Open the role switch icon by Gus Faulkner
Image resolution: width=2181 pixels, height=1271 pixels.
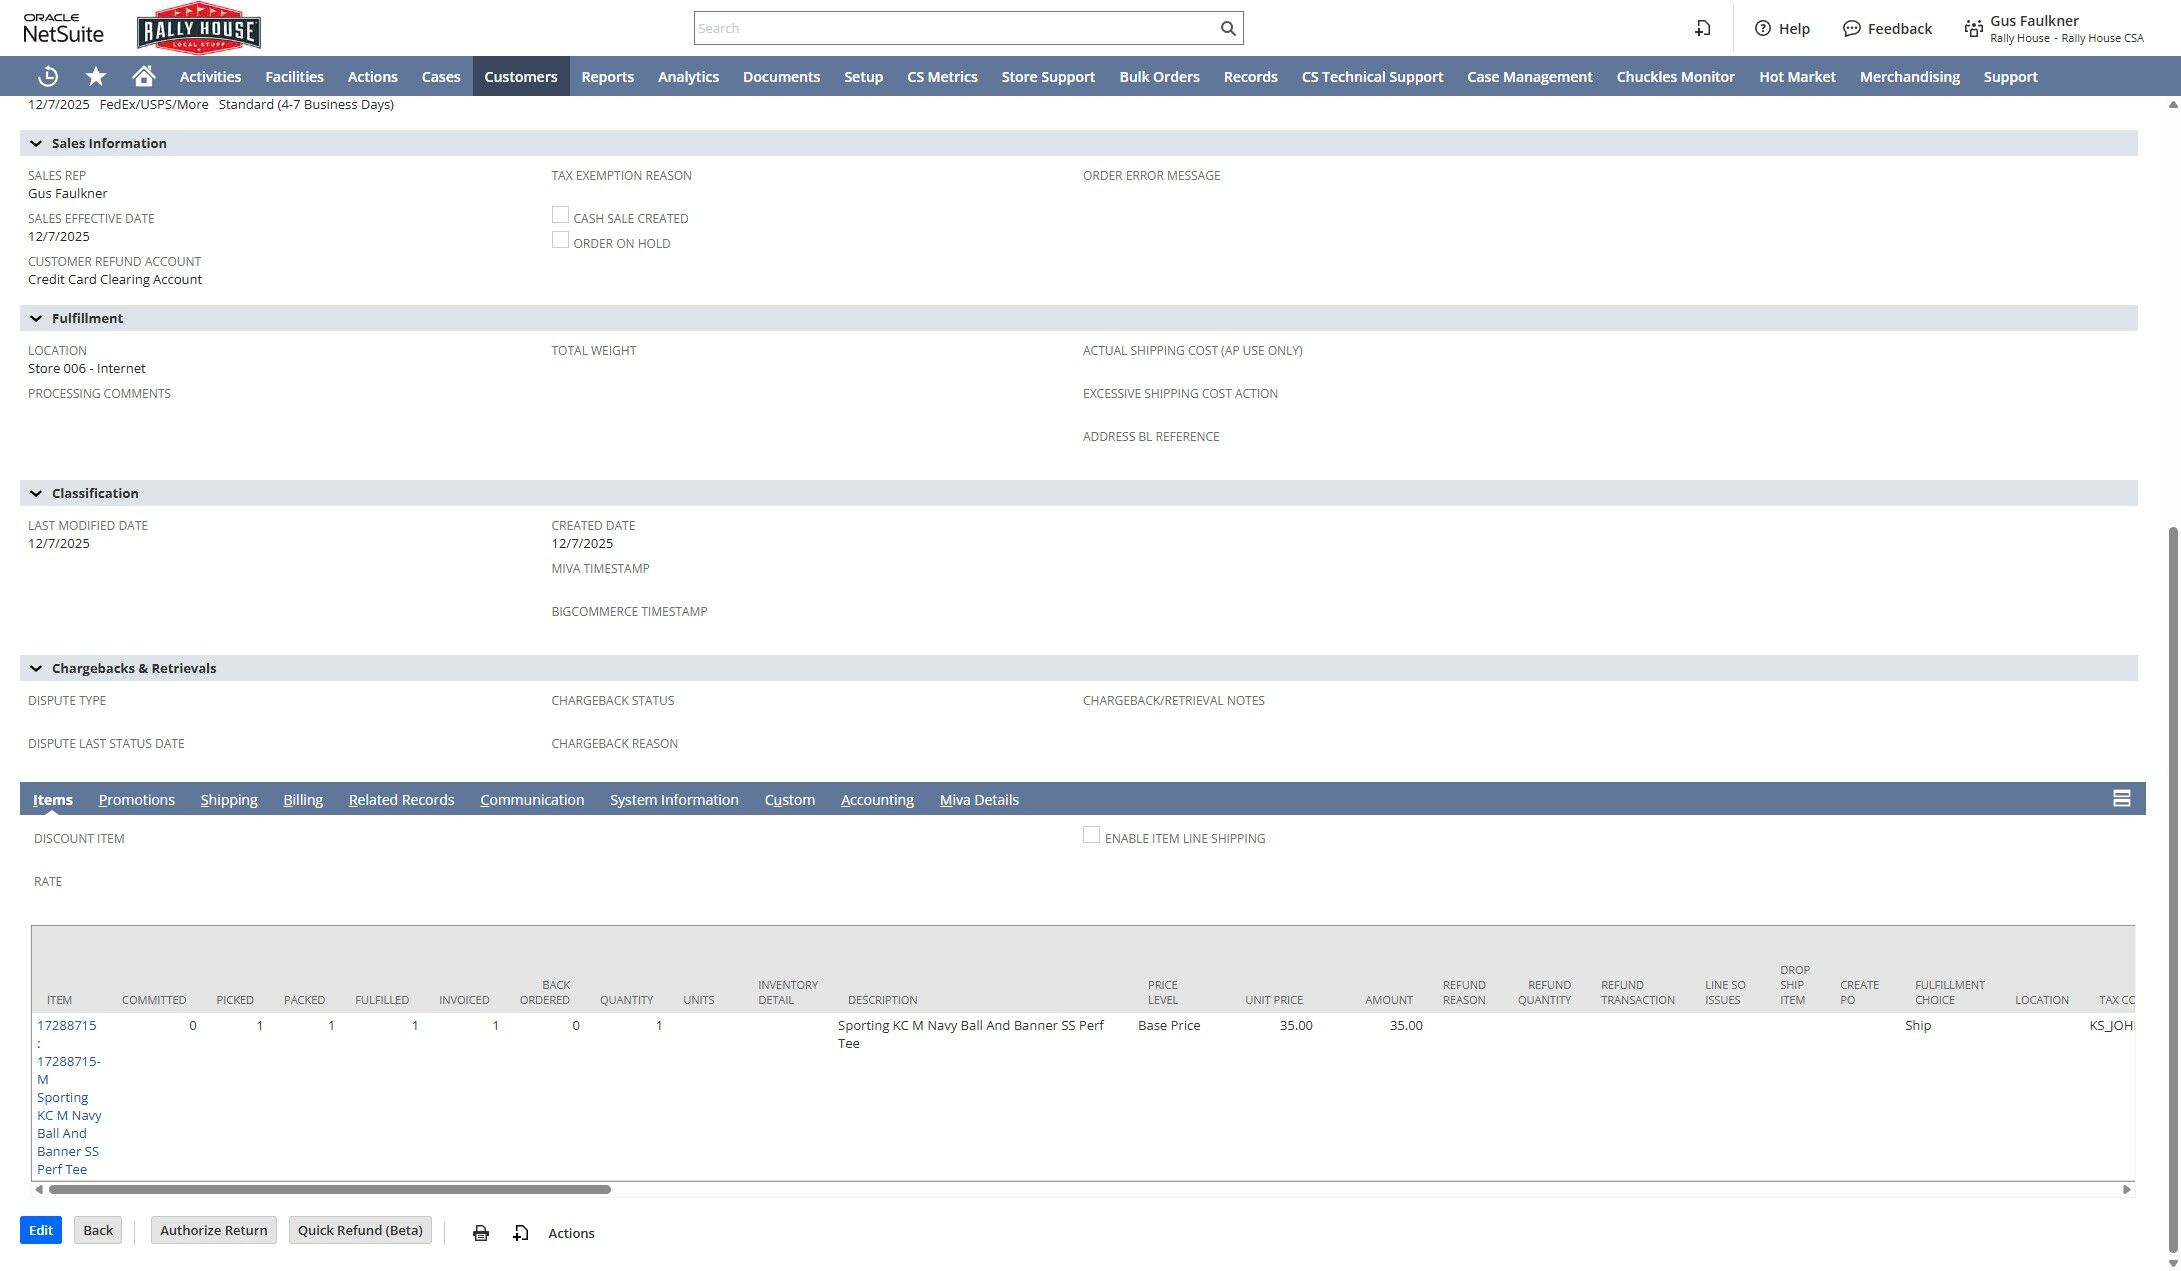(x=1973, y=28)
